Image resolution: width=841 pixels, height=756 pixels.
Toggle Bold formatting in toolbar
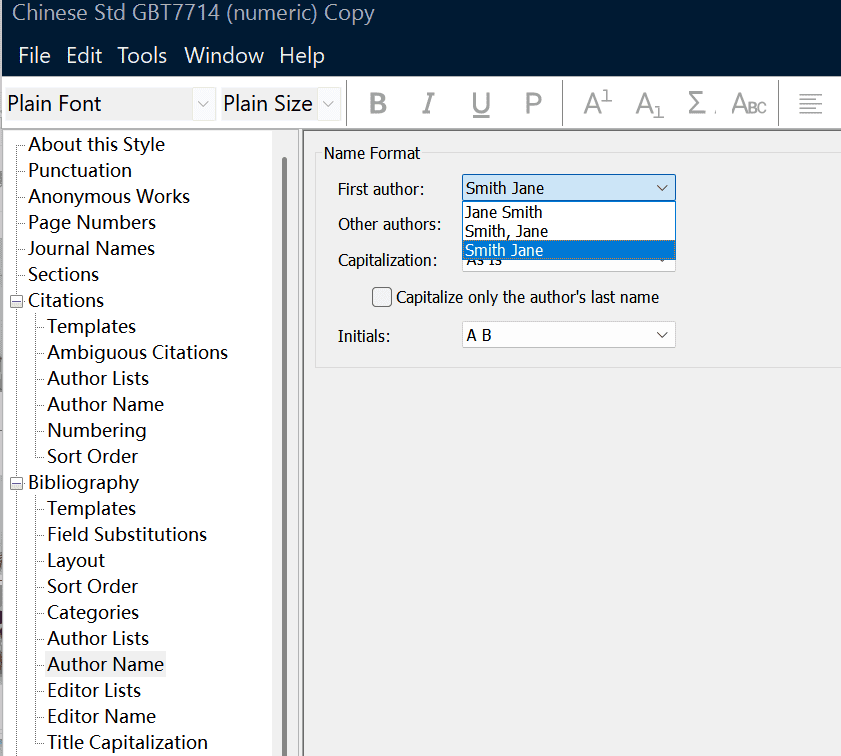(377, 103)
